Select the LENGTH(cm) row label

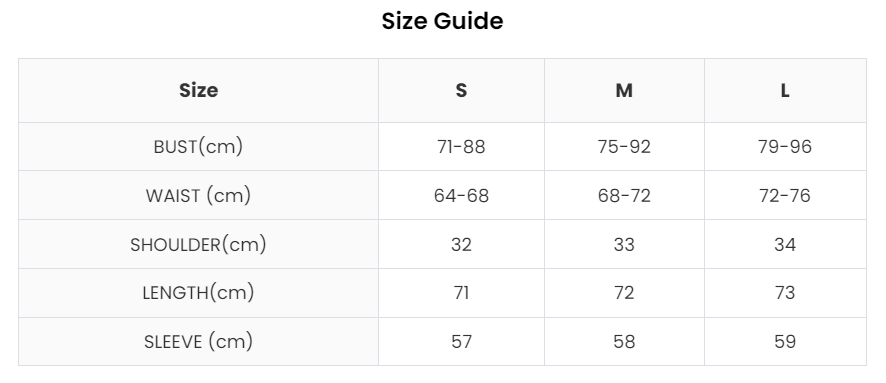[x=198, y=293]
